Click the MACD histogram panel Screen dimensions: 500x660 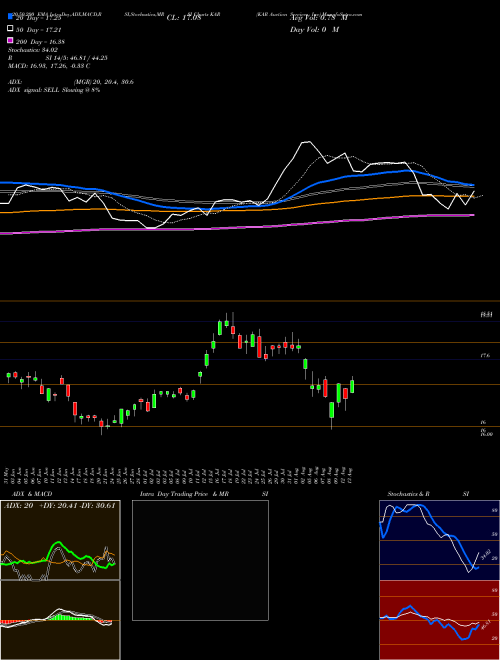click(60, 620)
